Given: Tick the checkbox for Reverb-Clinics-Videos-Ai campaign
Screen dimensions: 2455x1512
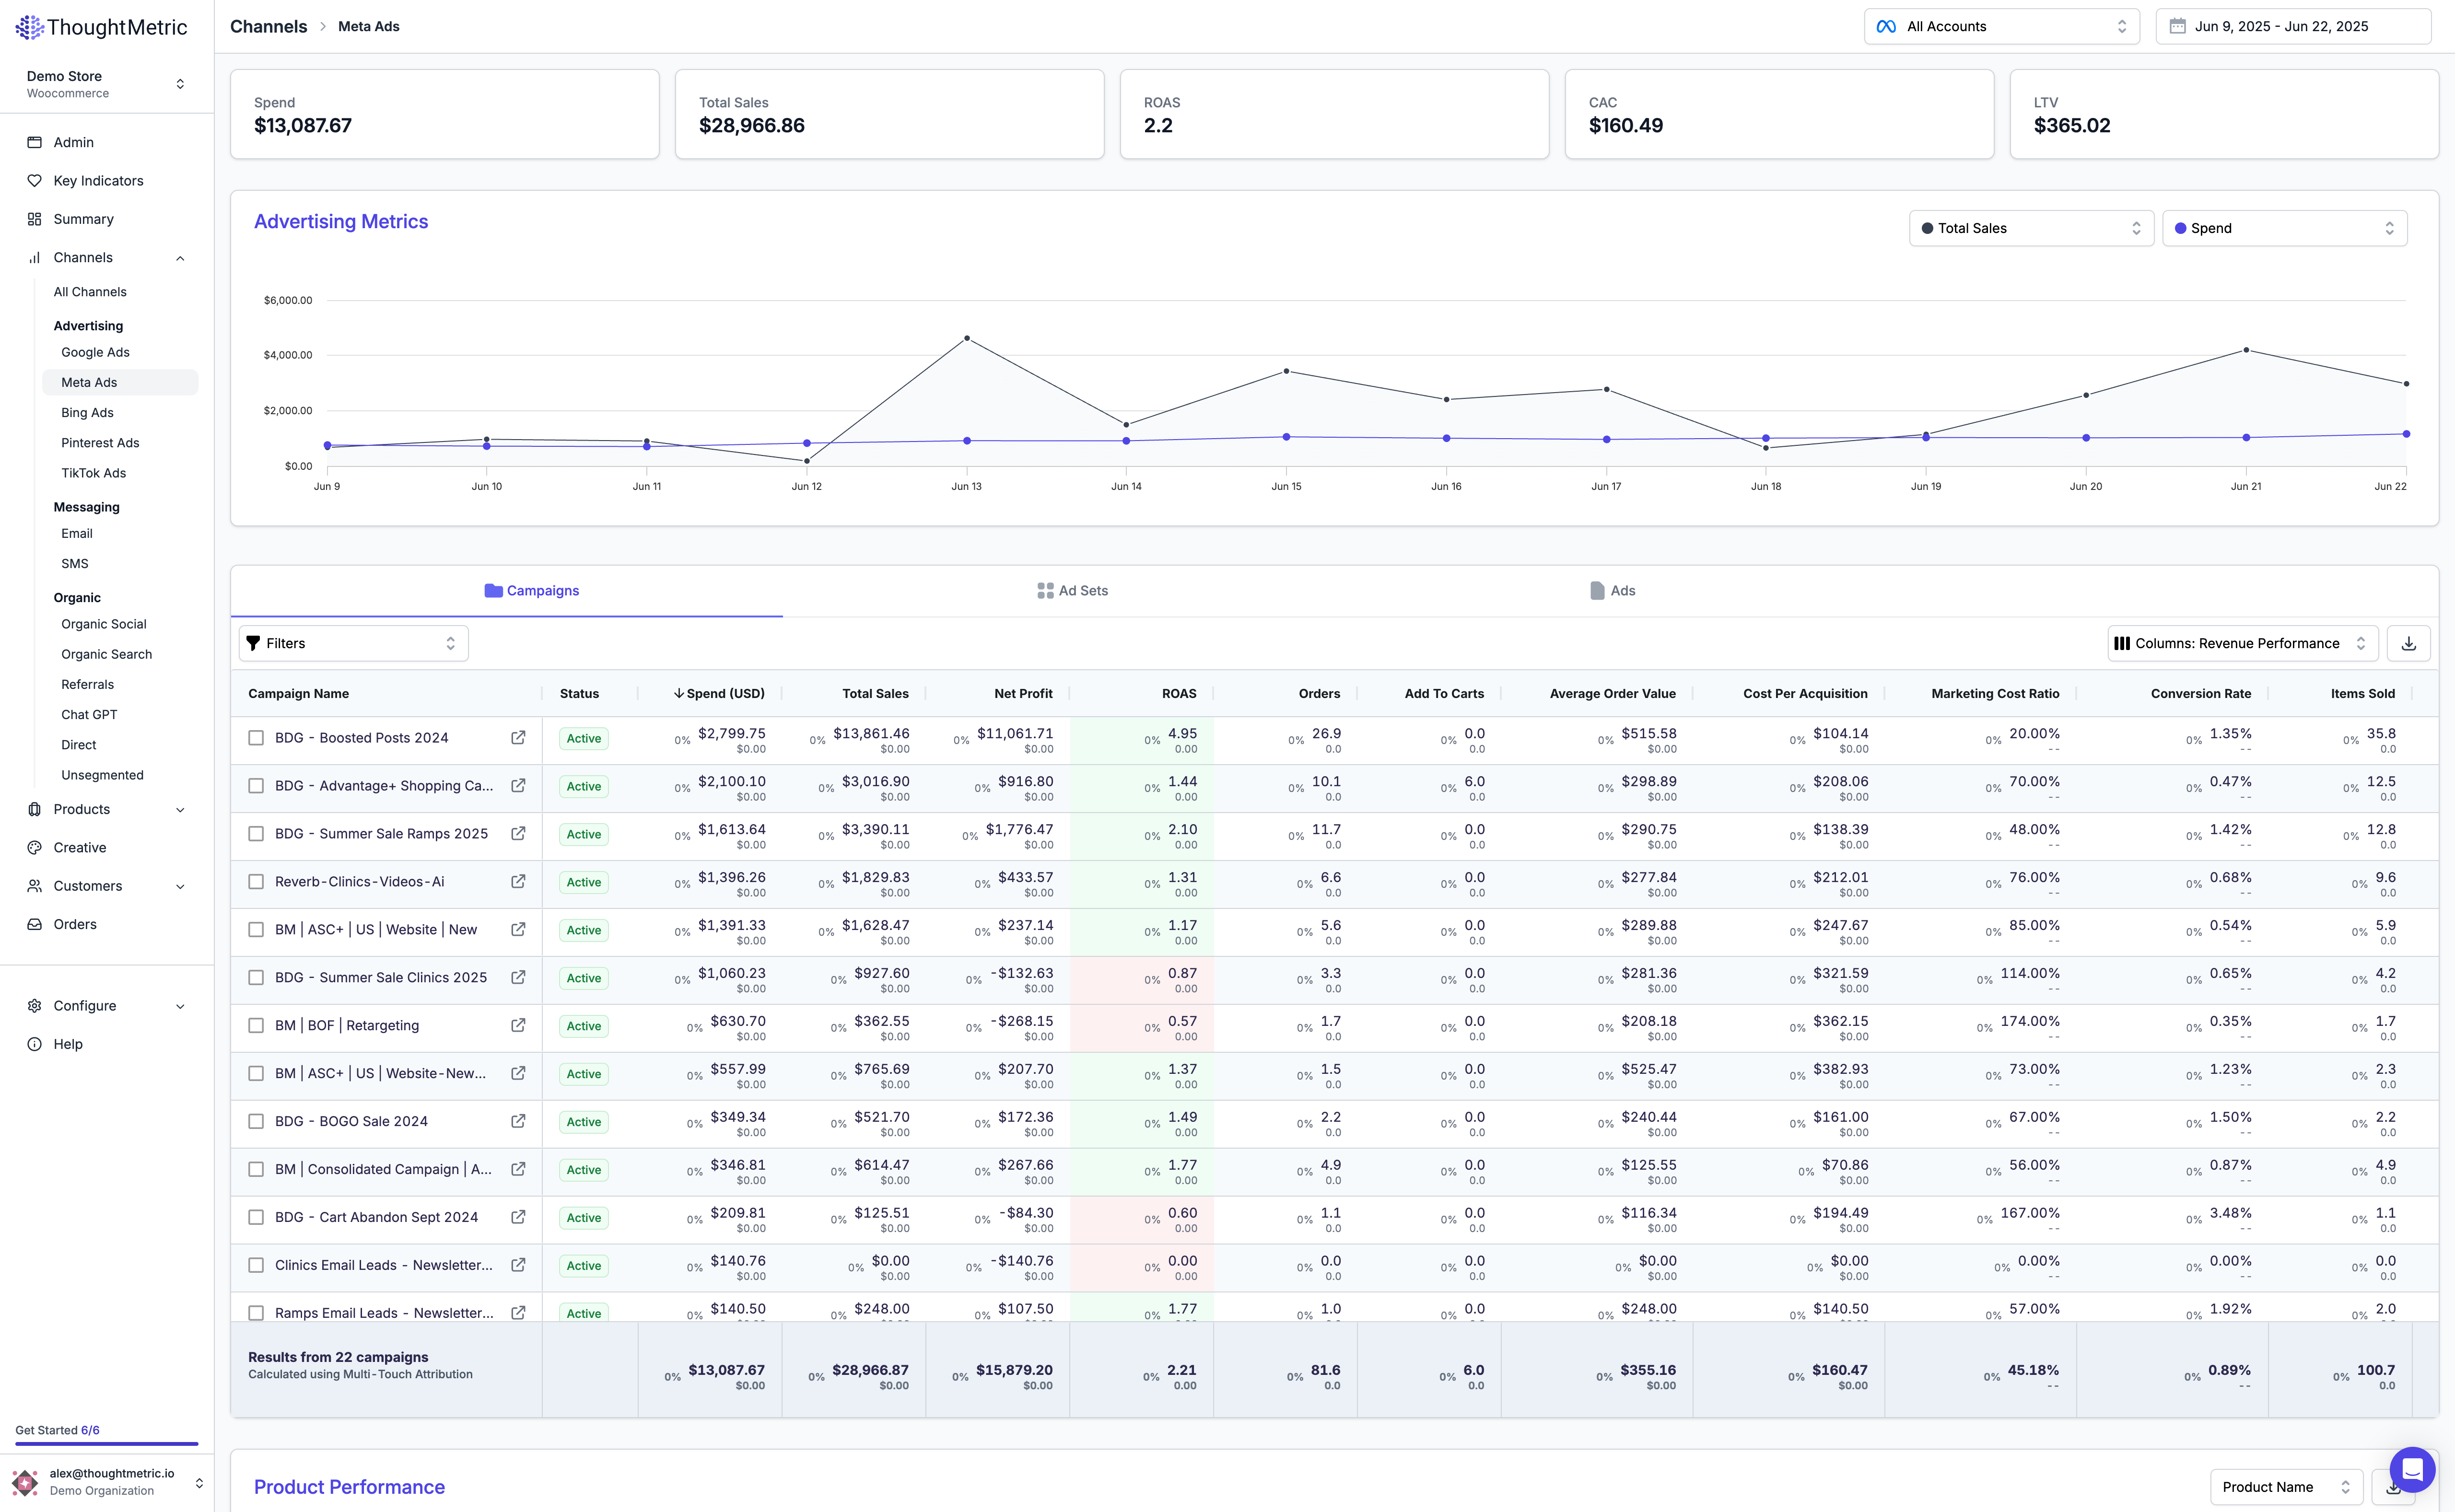Looking at the screenshot, I should [x=256, y=882].
